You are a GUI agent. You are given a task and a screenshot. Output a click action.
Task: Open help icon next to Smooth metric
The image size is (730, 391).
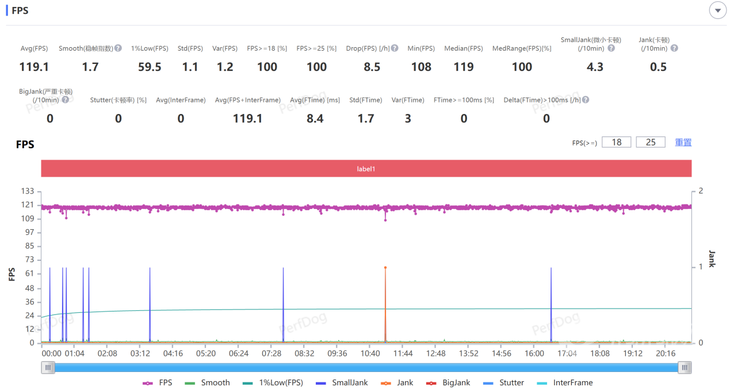click(118, 48)
